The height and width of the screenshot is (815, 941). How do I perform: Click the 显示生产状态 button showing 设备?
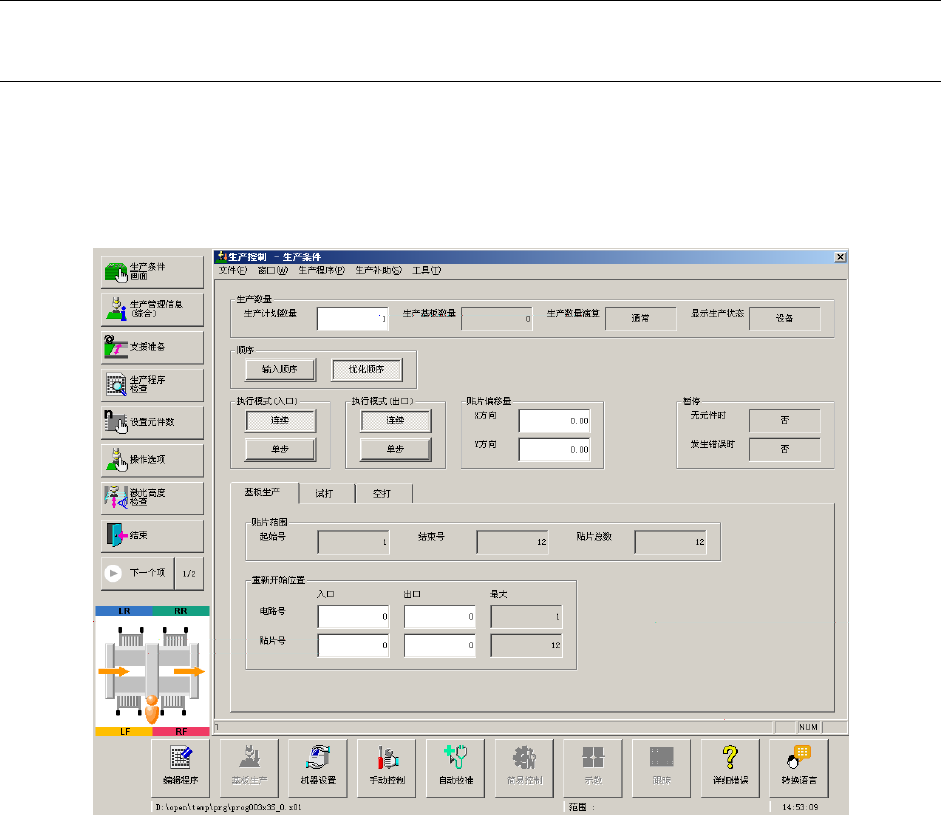coord(784,318)
